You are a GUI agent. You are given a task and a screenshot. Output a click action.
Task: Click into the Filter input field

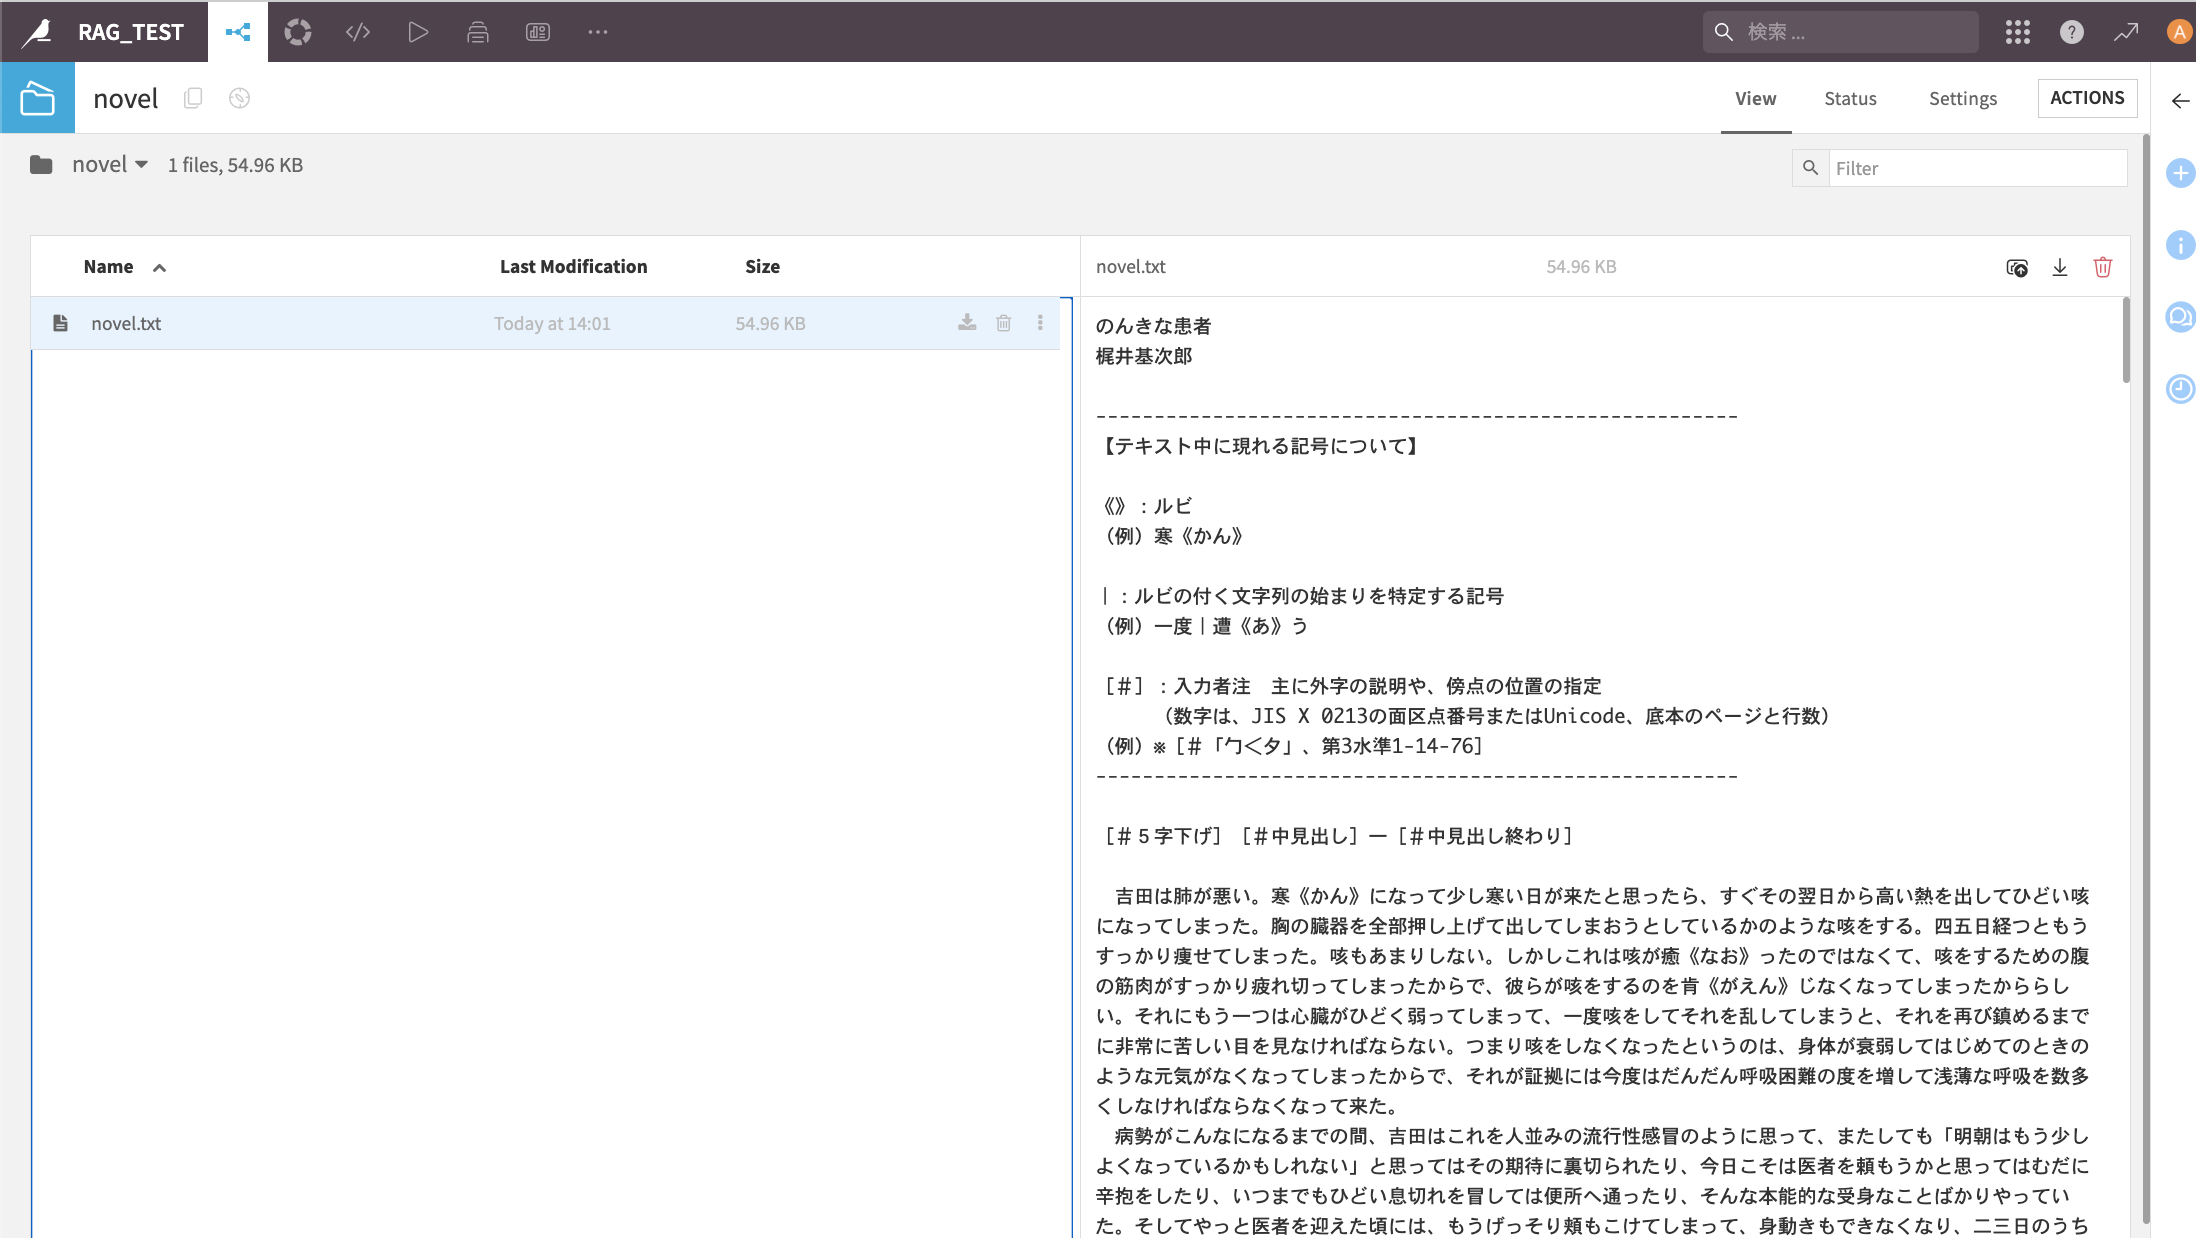coord(1975,168)
